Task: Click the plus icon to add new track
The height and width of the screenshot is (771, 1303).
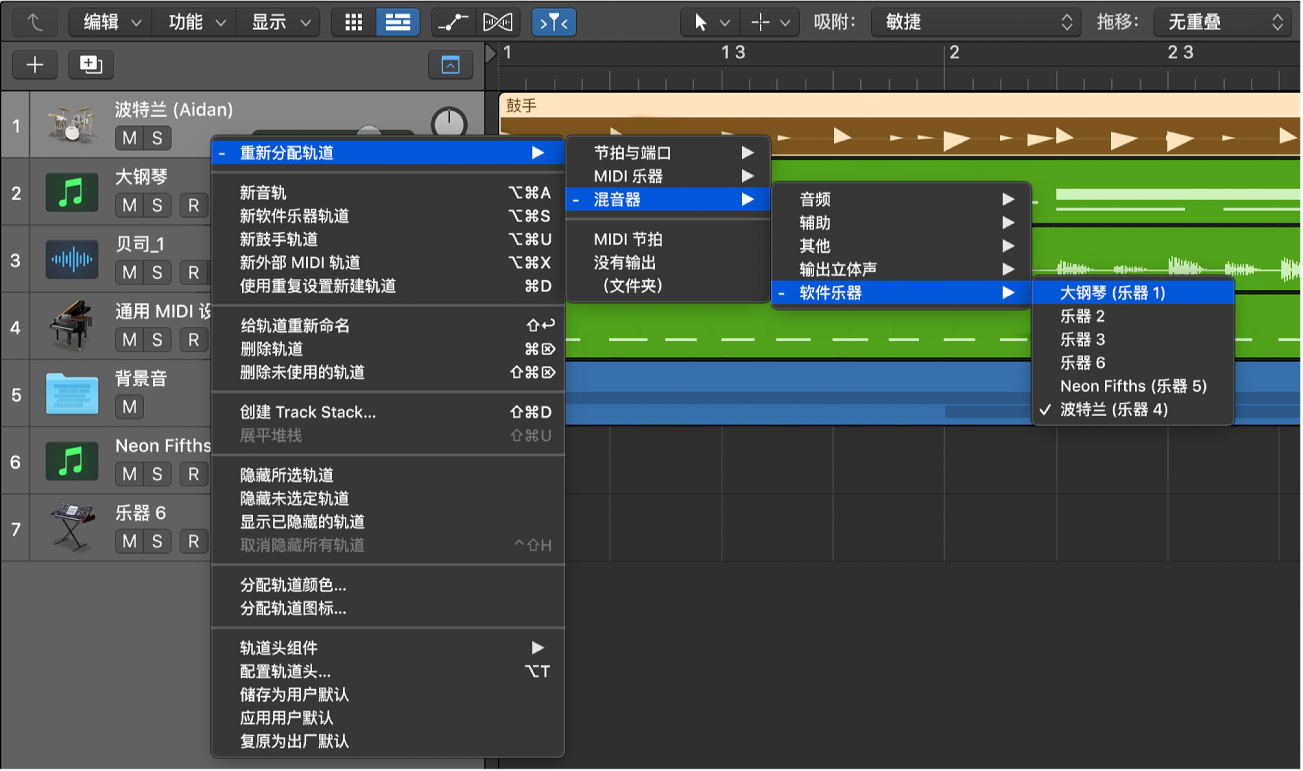Action: pos(35,65)
